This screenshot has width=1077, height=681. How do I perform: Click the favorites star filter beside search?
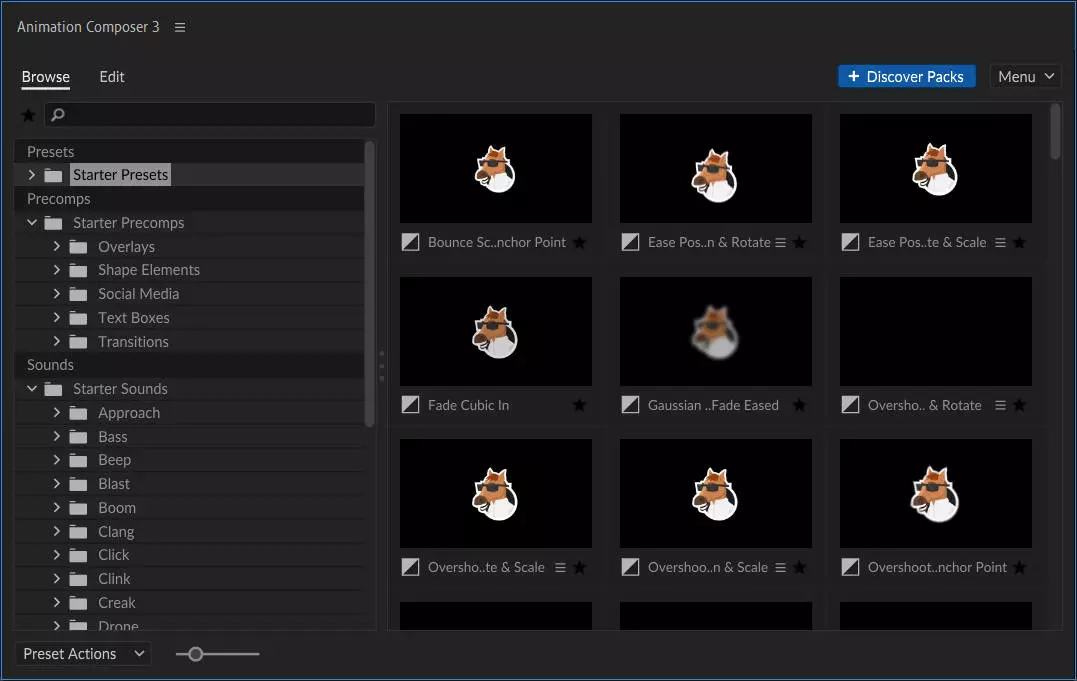point(28,115)
